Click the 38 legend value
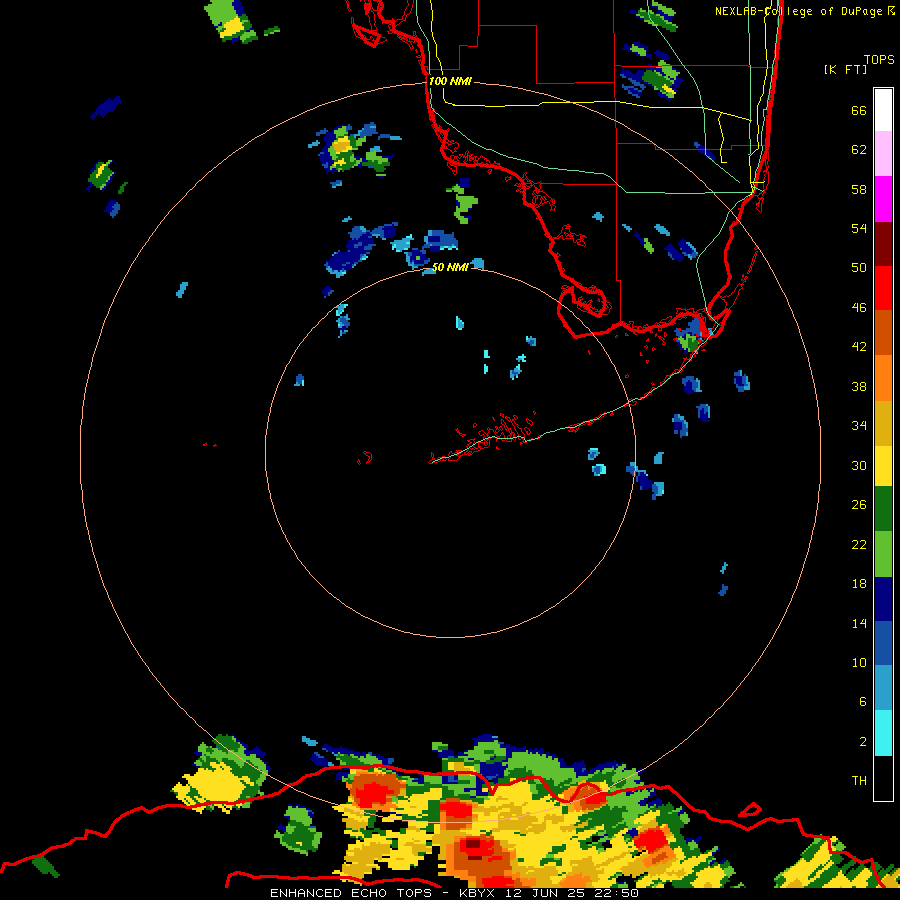This screenshot has width=900, height=900. pos(859,386)
